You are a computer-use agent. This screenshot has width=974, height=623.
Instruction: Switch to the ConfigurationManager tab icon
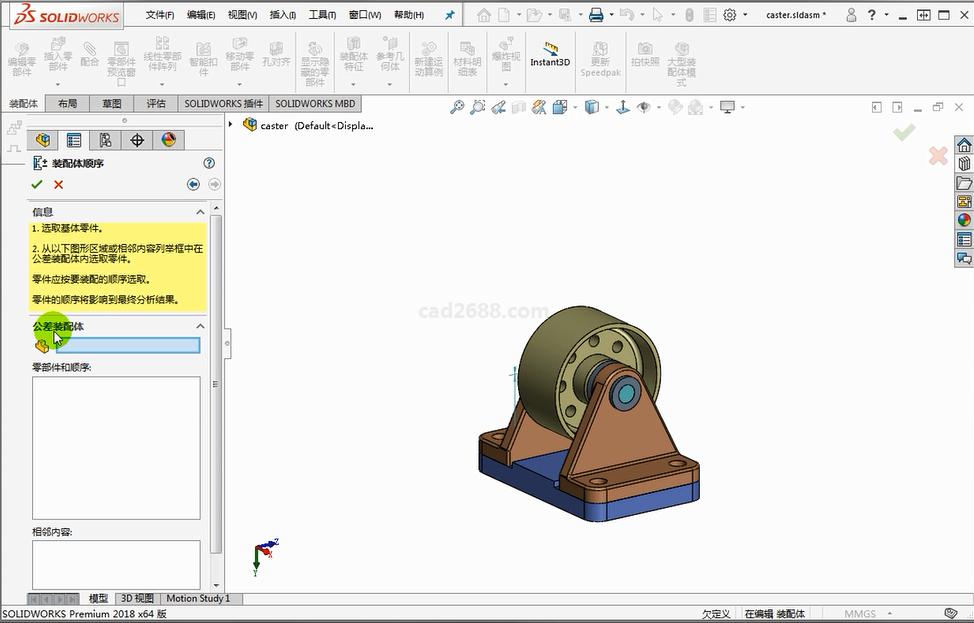point(105,140)
